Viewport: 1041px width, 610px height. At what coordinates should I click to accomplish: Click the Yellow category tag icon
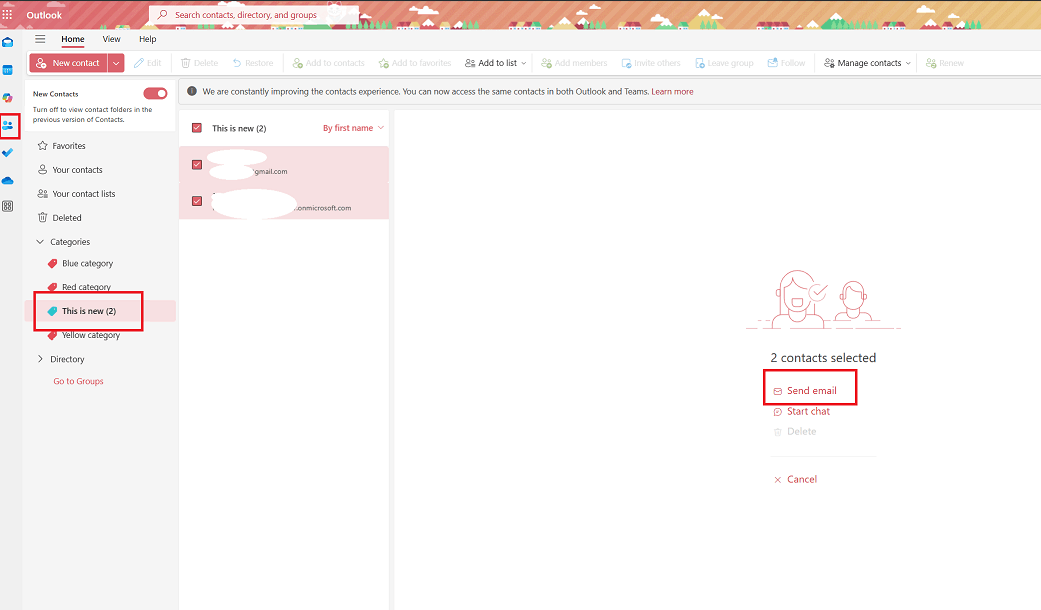[x=52, y=335]
